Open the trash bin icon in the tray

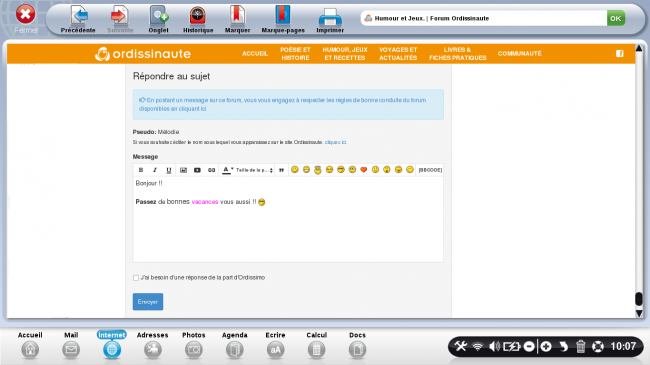tap(581, 346)
